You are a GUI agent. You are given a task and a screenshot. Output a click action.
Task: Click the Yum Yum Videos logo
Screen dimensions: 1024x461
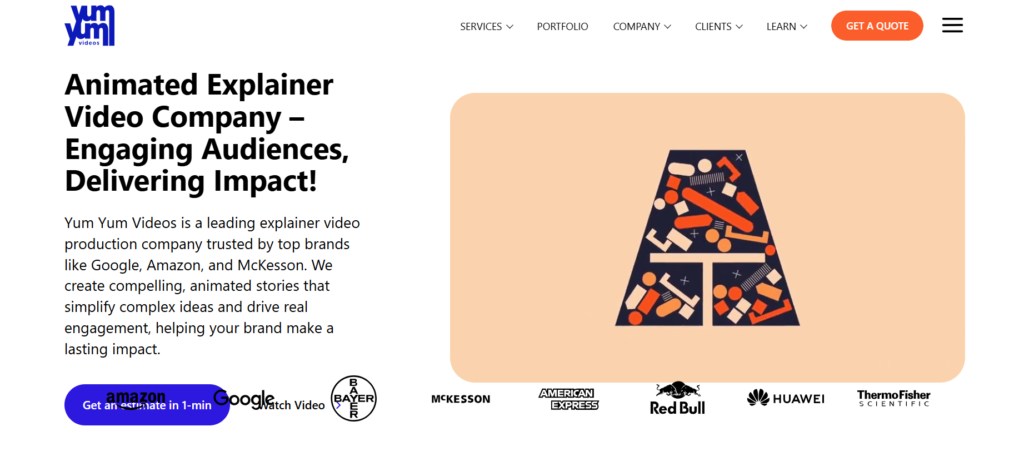89,25
